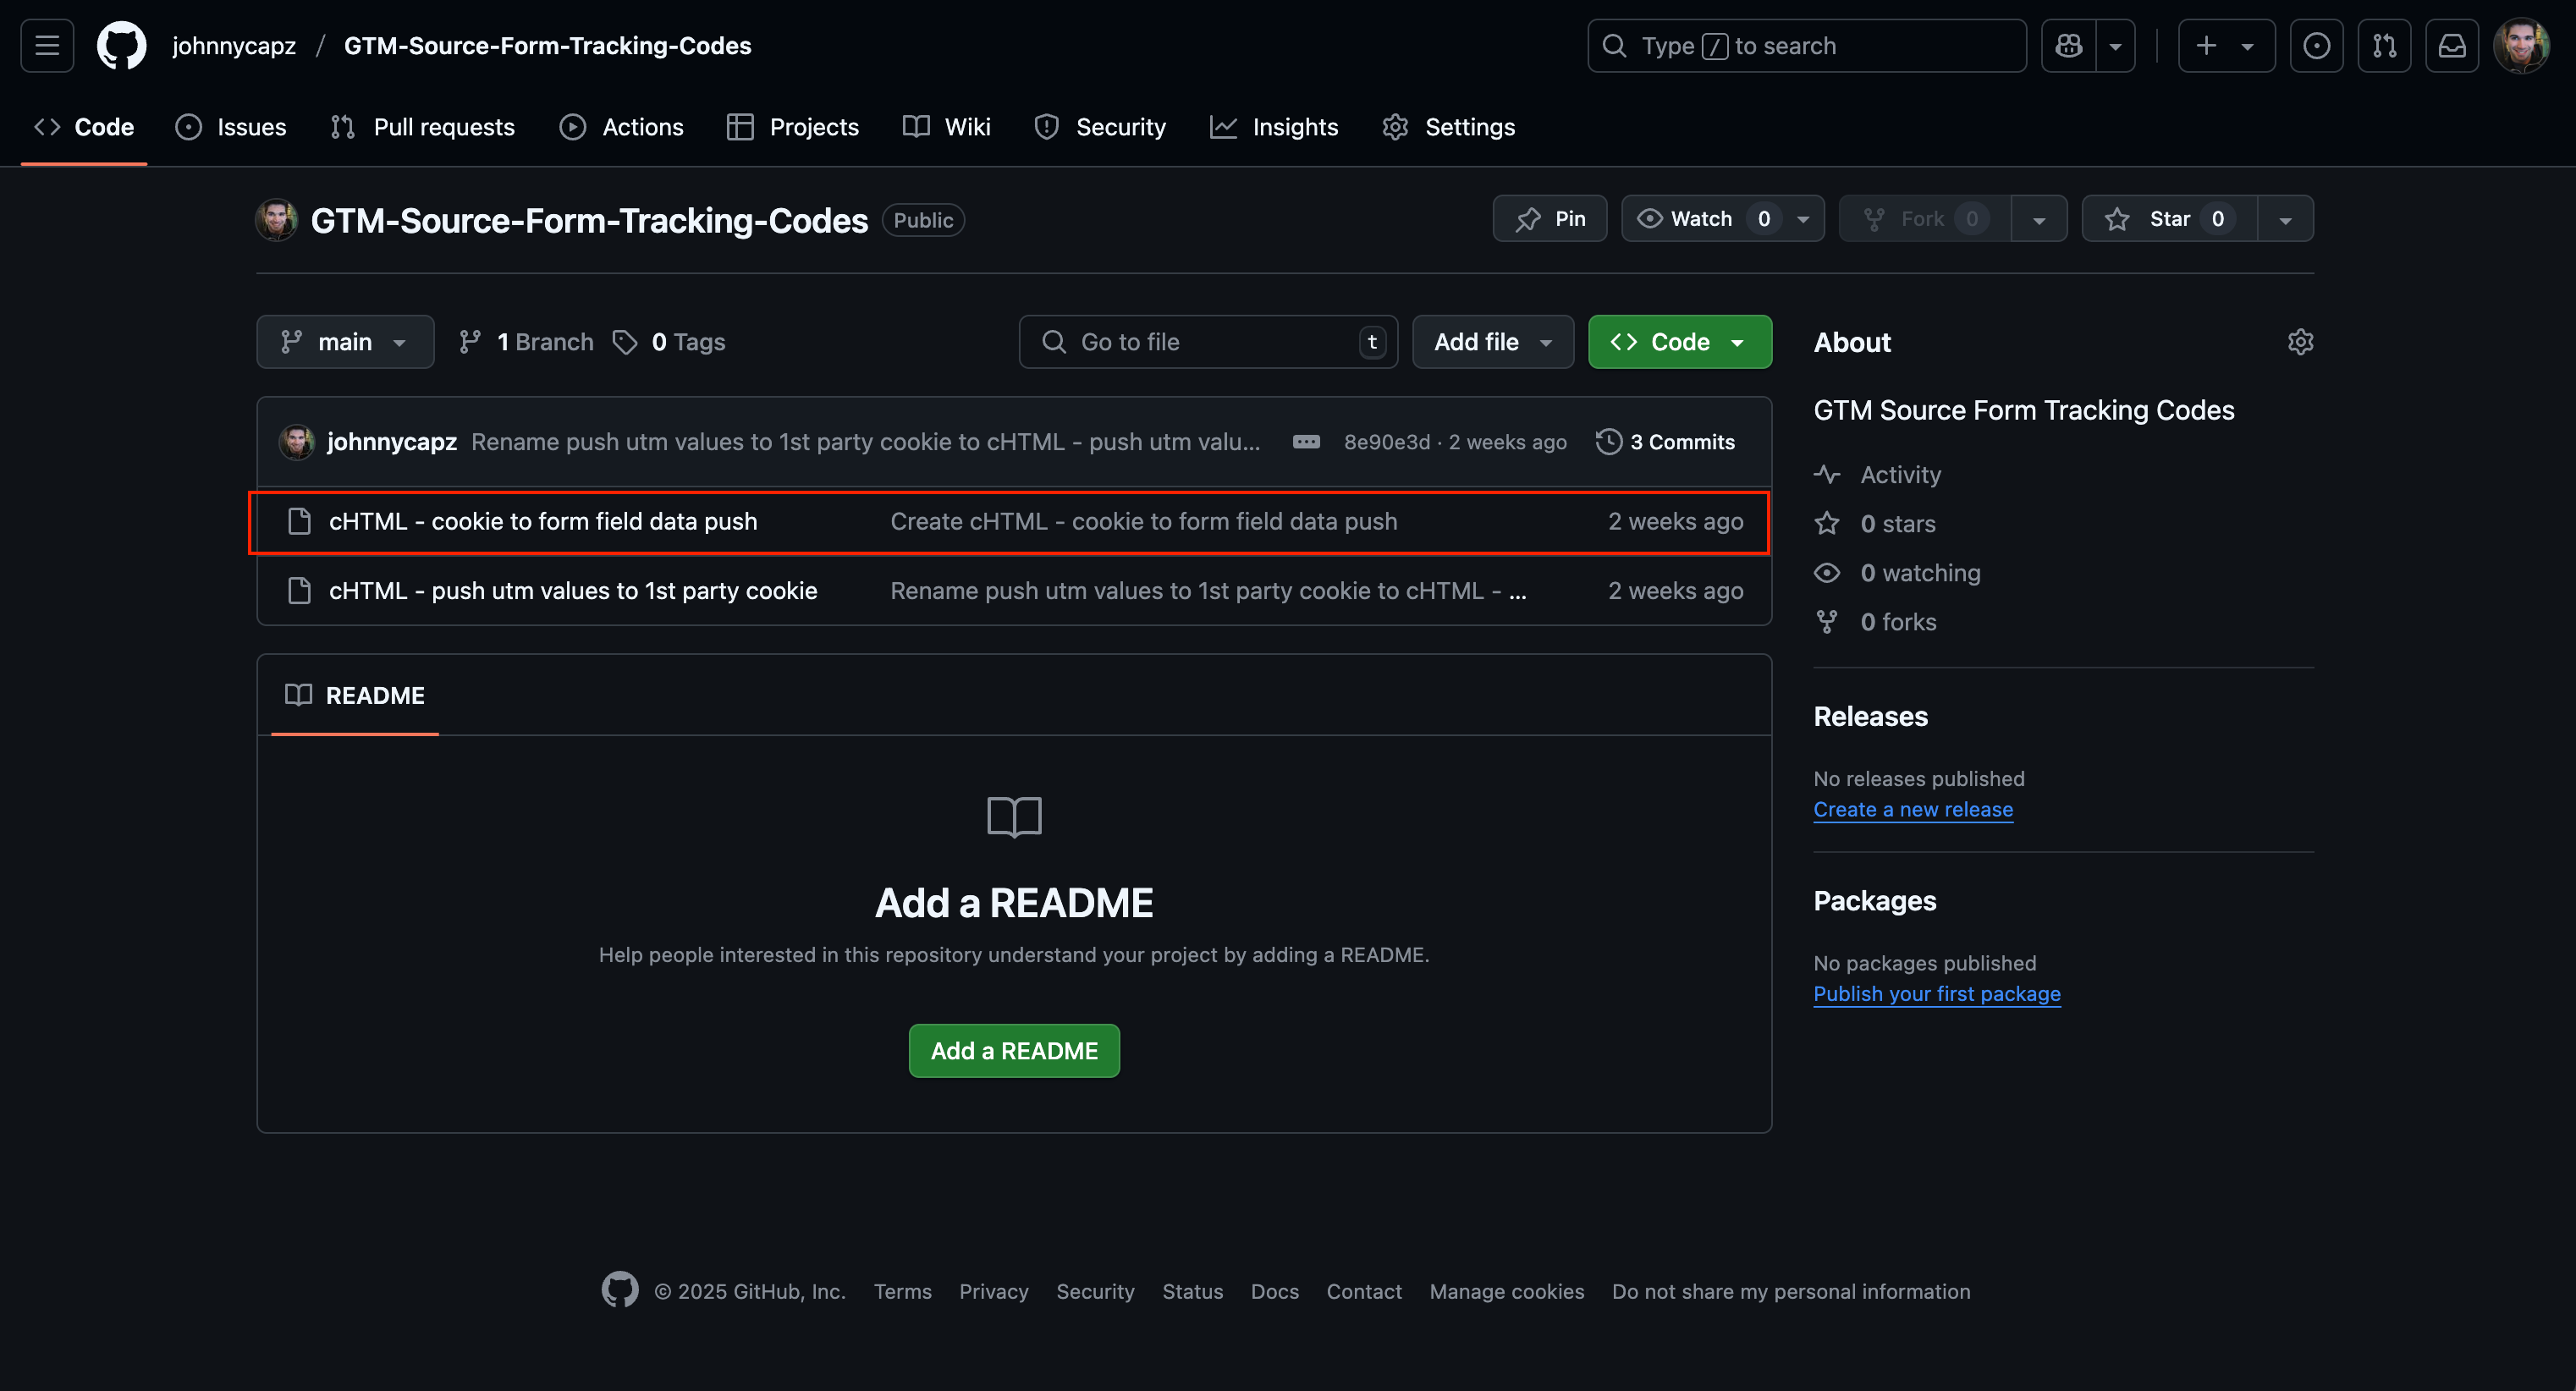The image size is (2576, 1391).
Task: Open commit 'Create cHTML - cookie to form field data push'
Action: 1144,521
